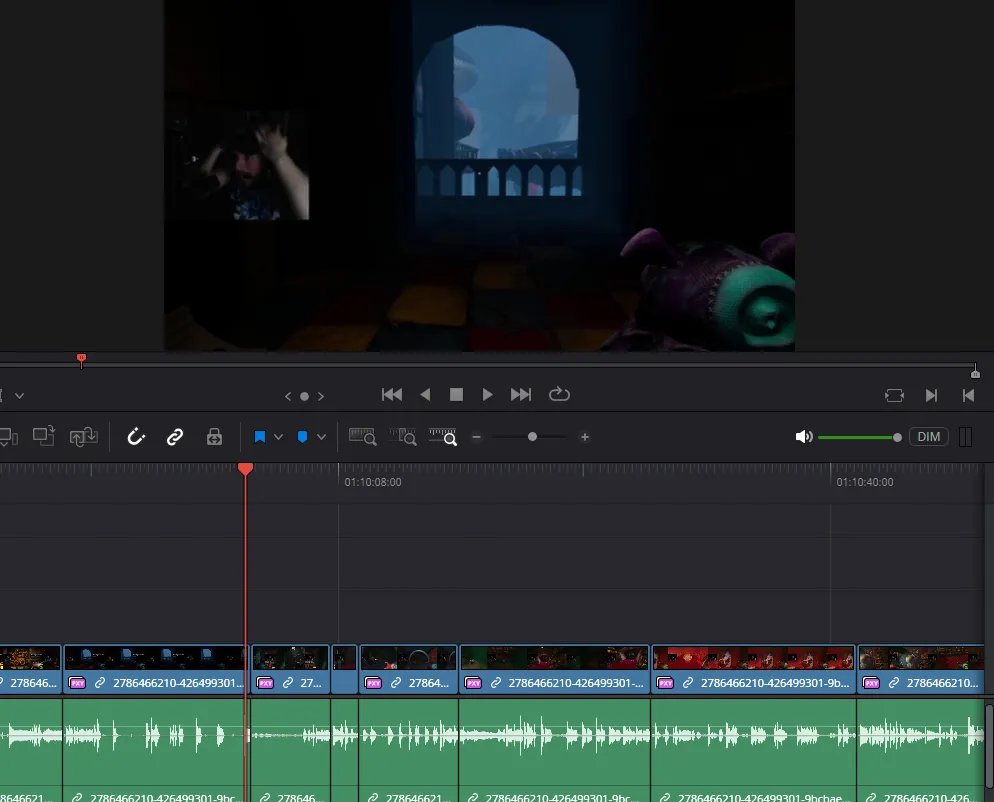
Task: Select audio clip labeled 2786466210-426...
Action: tap(920, 750)
